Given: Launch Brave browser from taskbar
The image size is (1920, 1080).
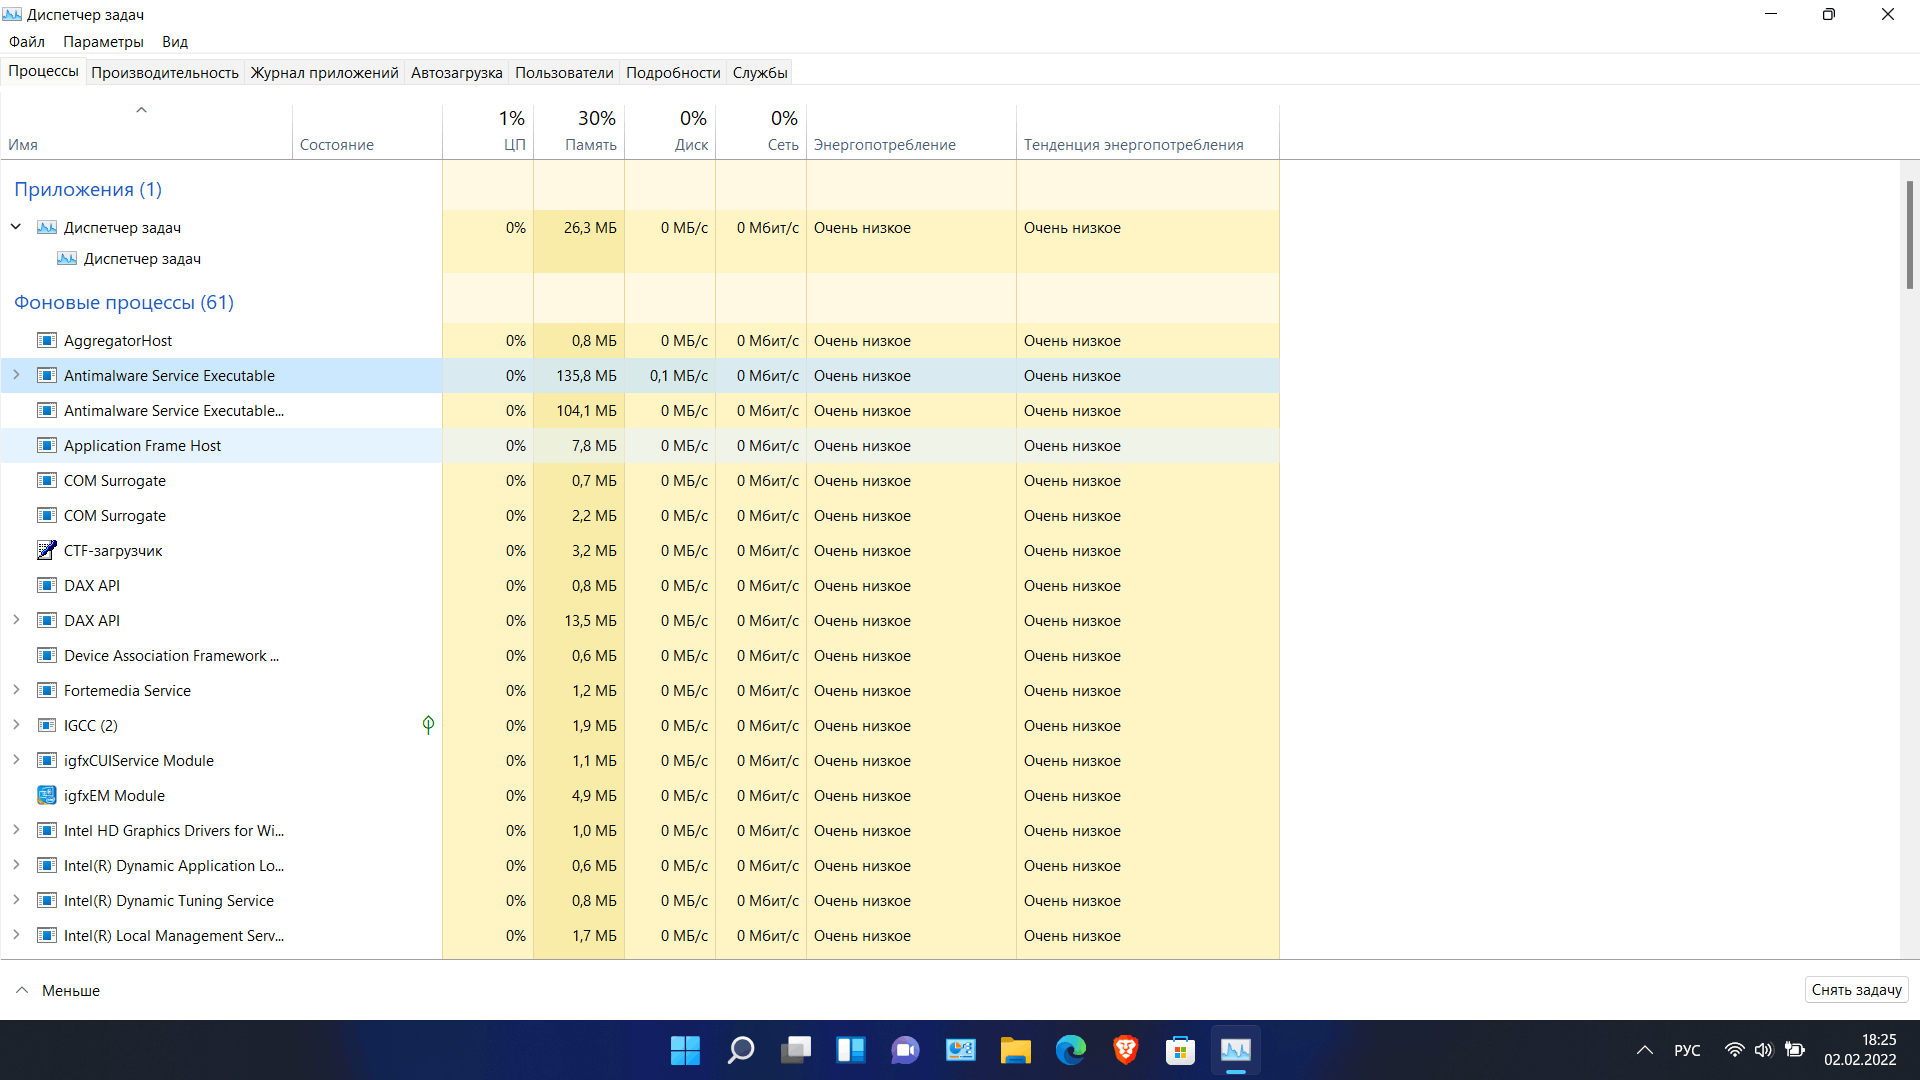Looking at the screenshot, I should tap(1126, 1050).
